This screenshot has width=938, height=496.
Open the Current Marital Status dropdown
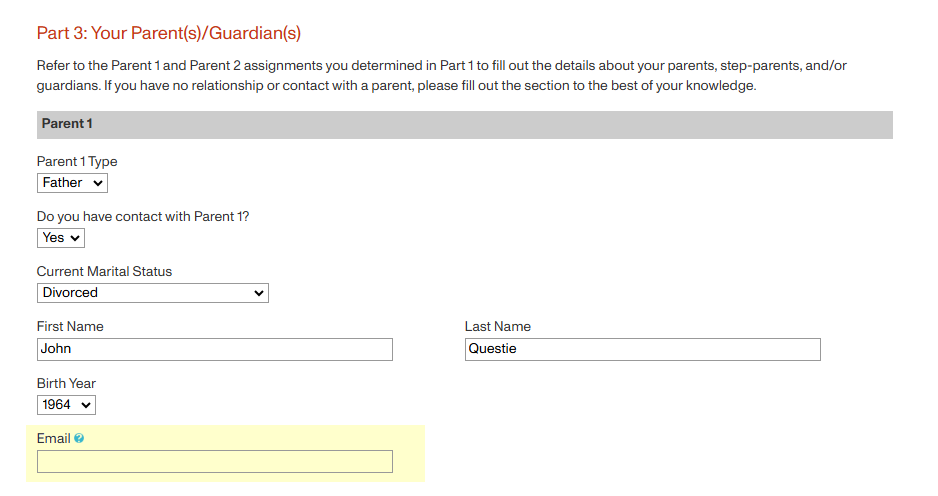click(x=153, y=293)
